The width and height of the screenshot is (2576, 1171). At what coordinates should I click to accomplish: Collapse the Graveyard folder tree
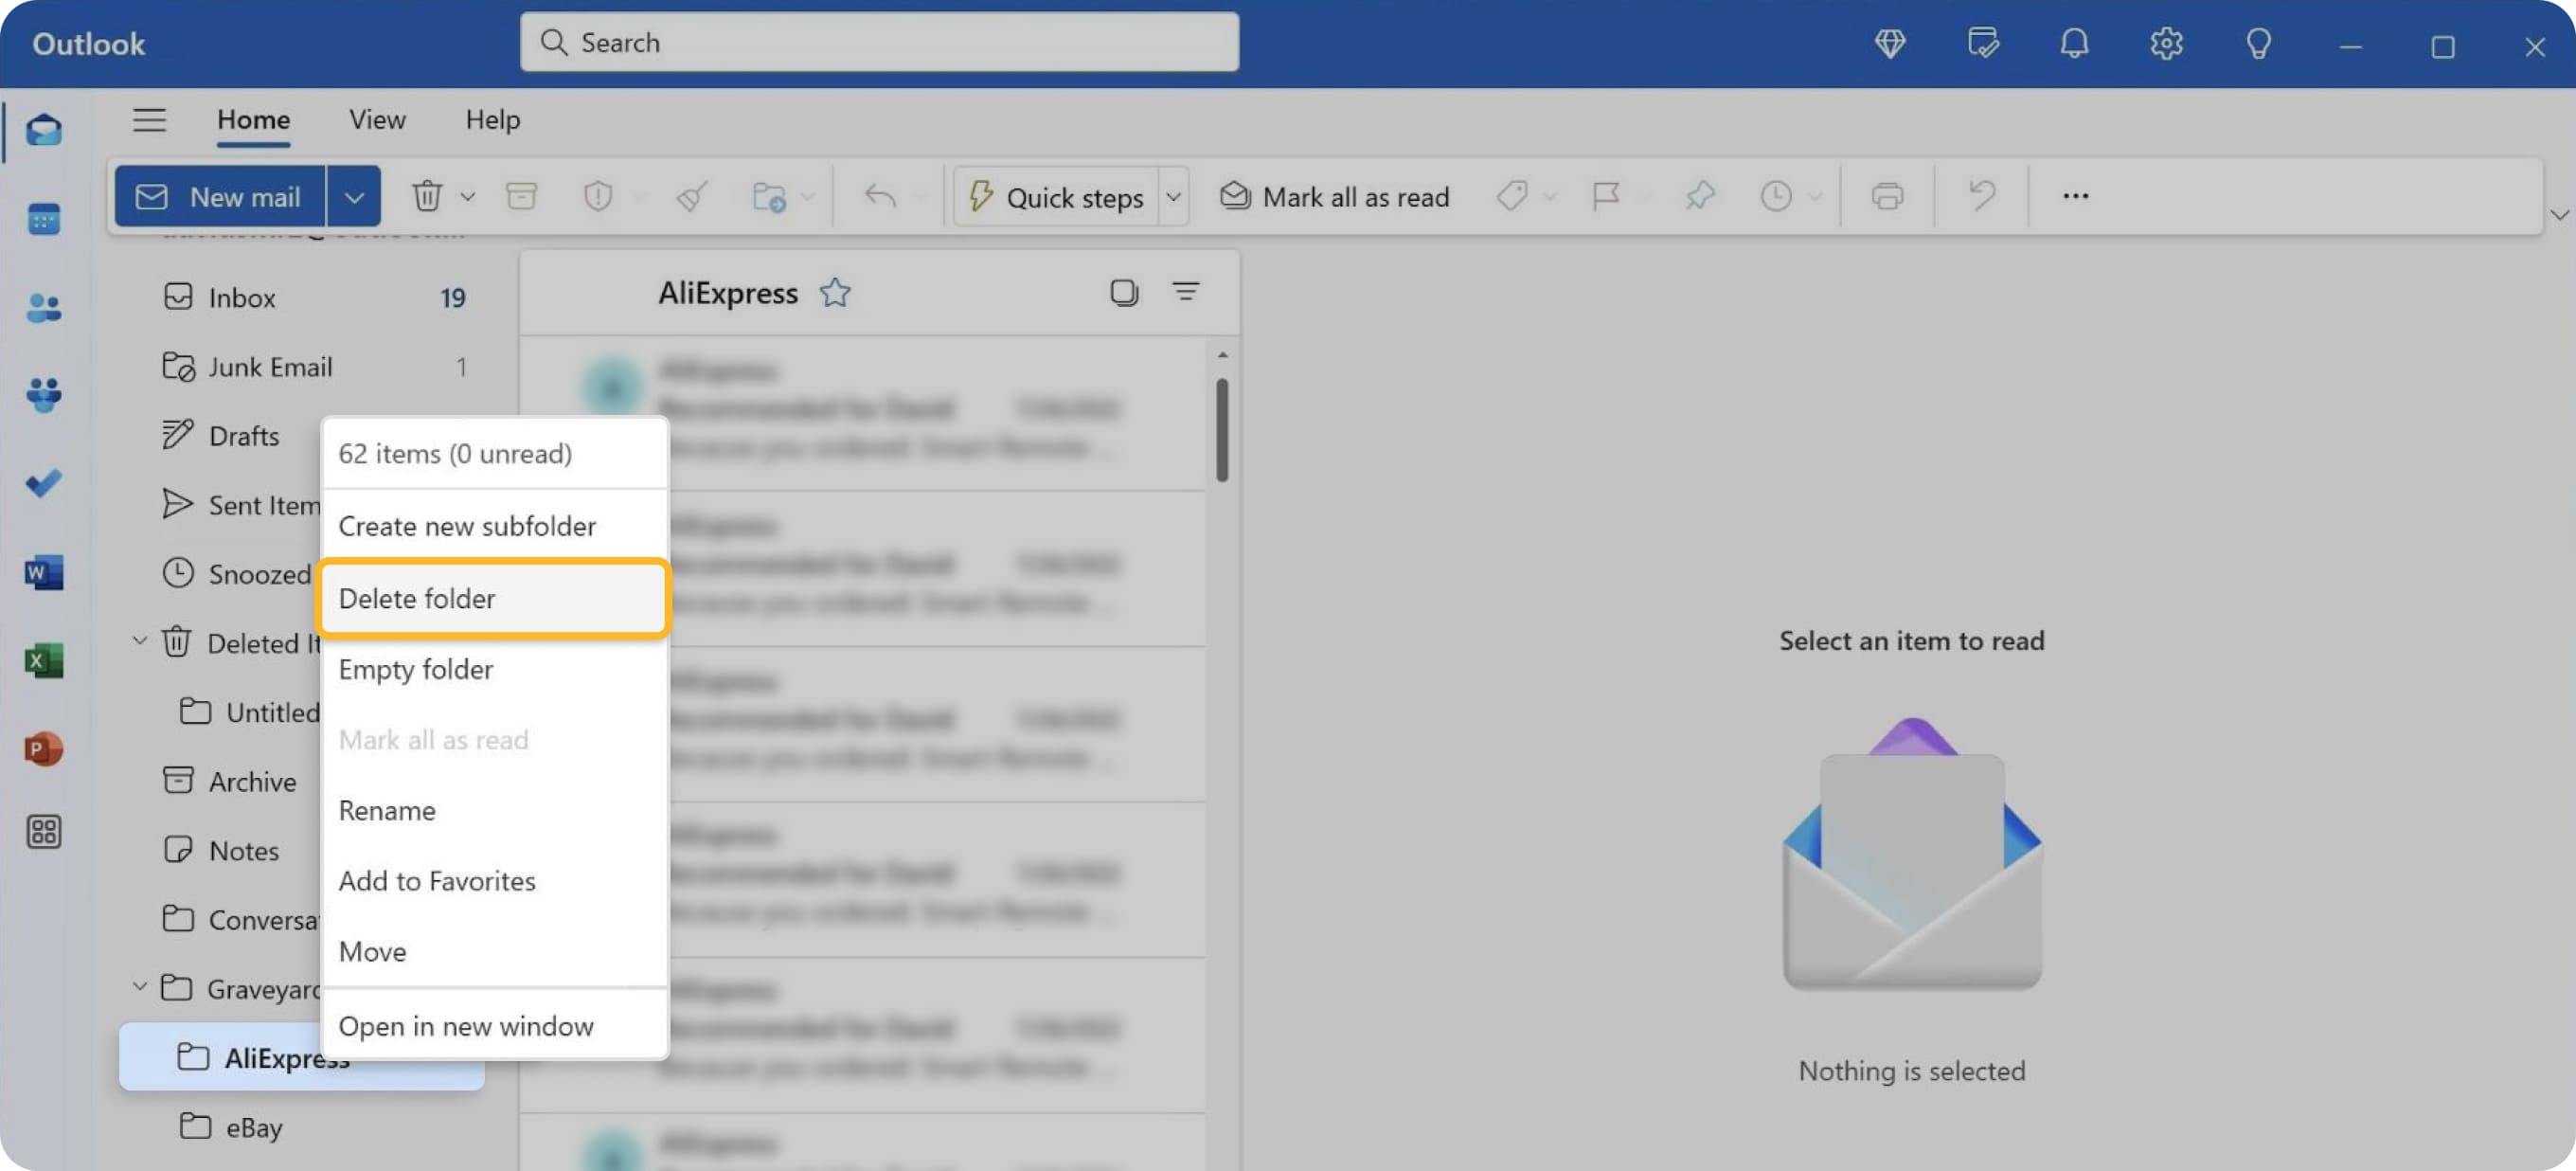click(140, 988)
